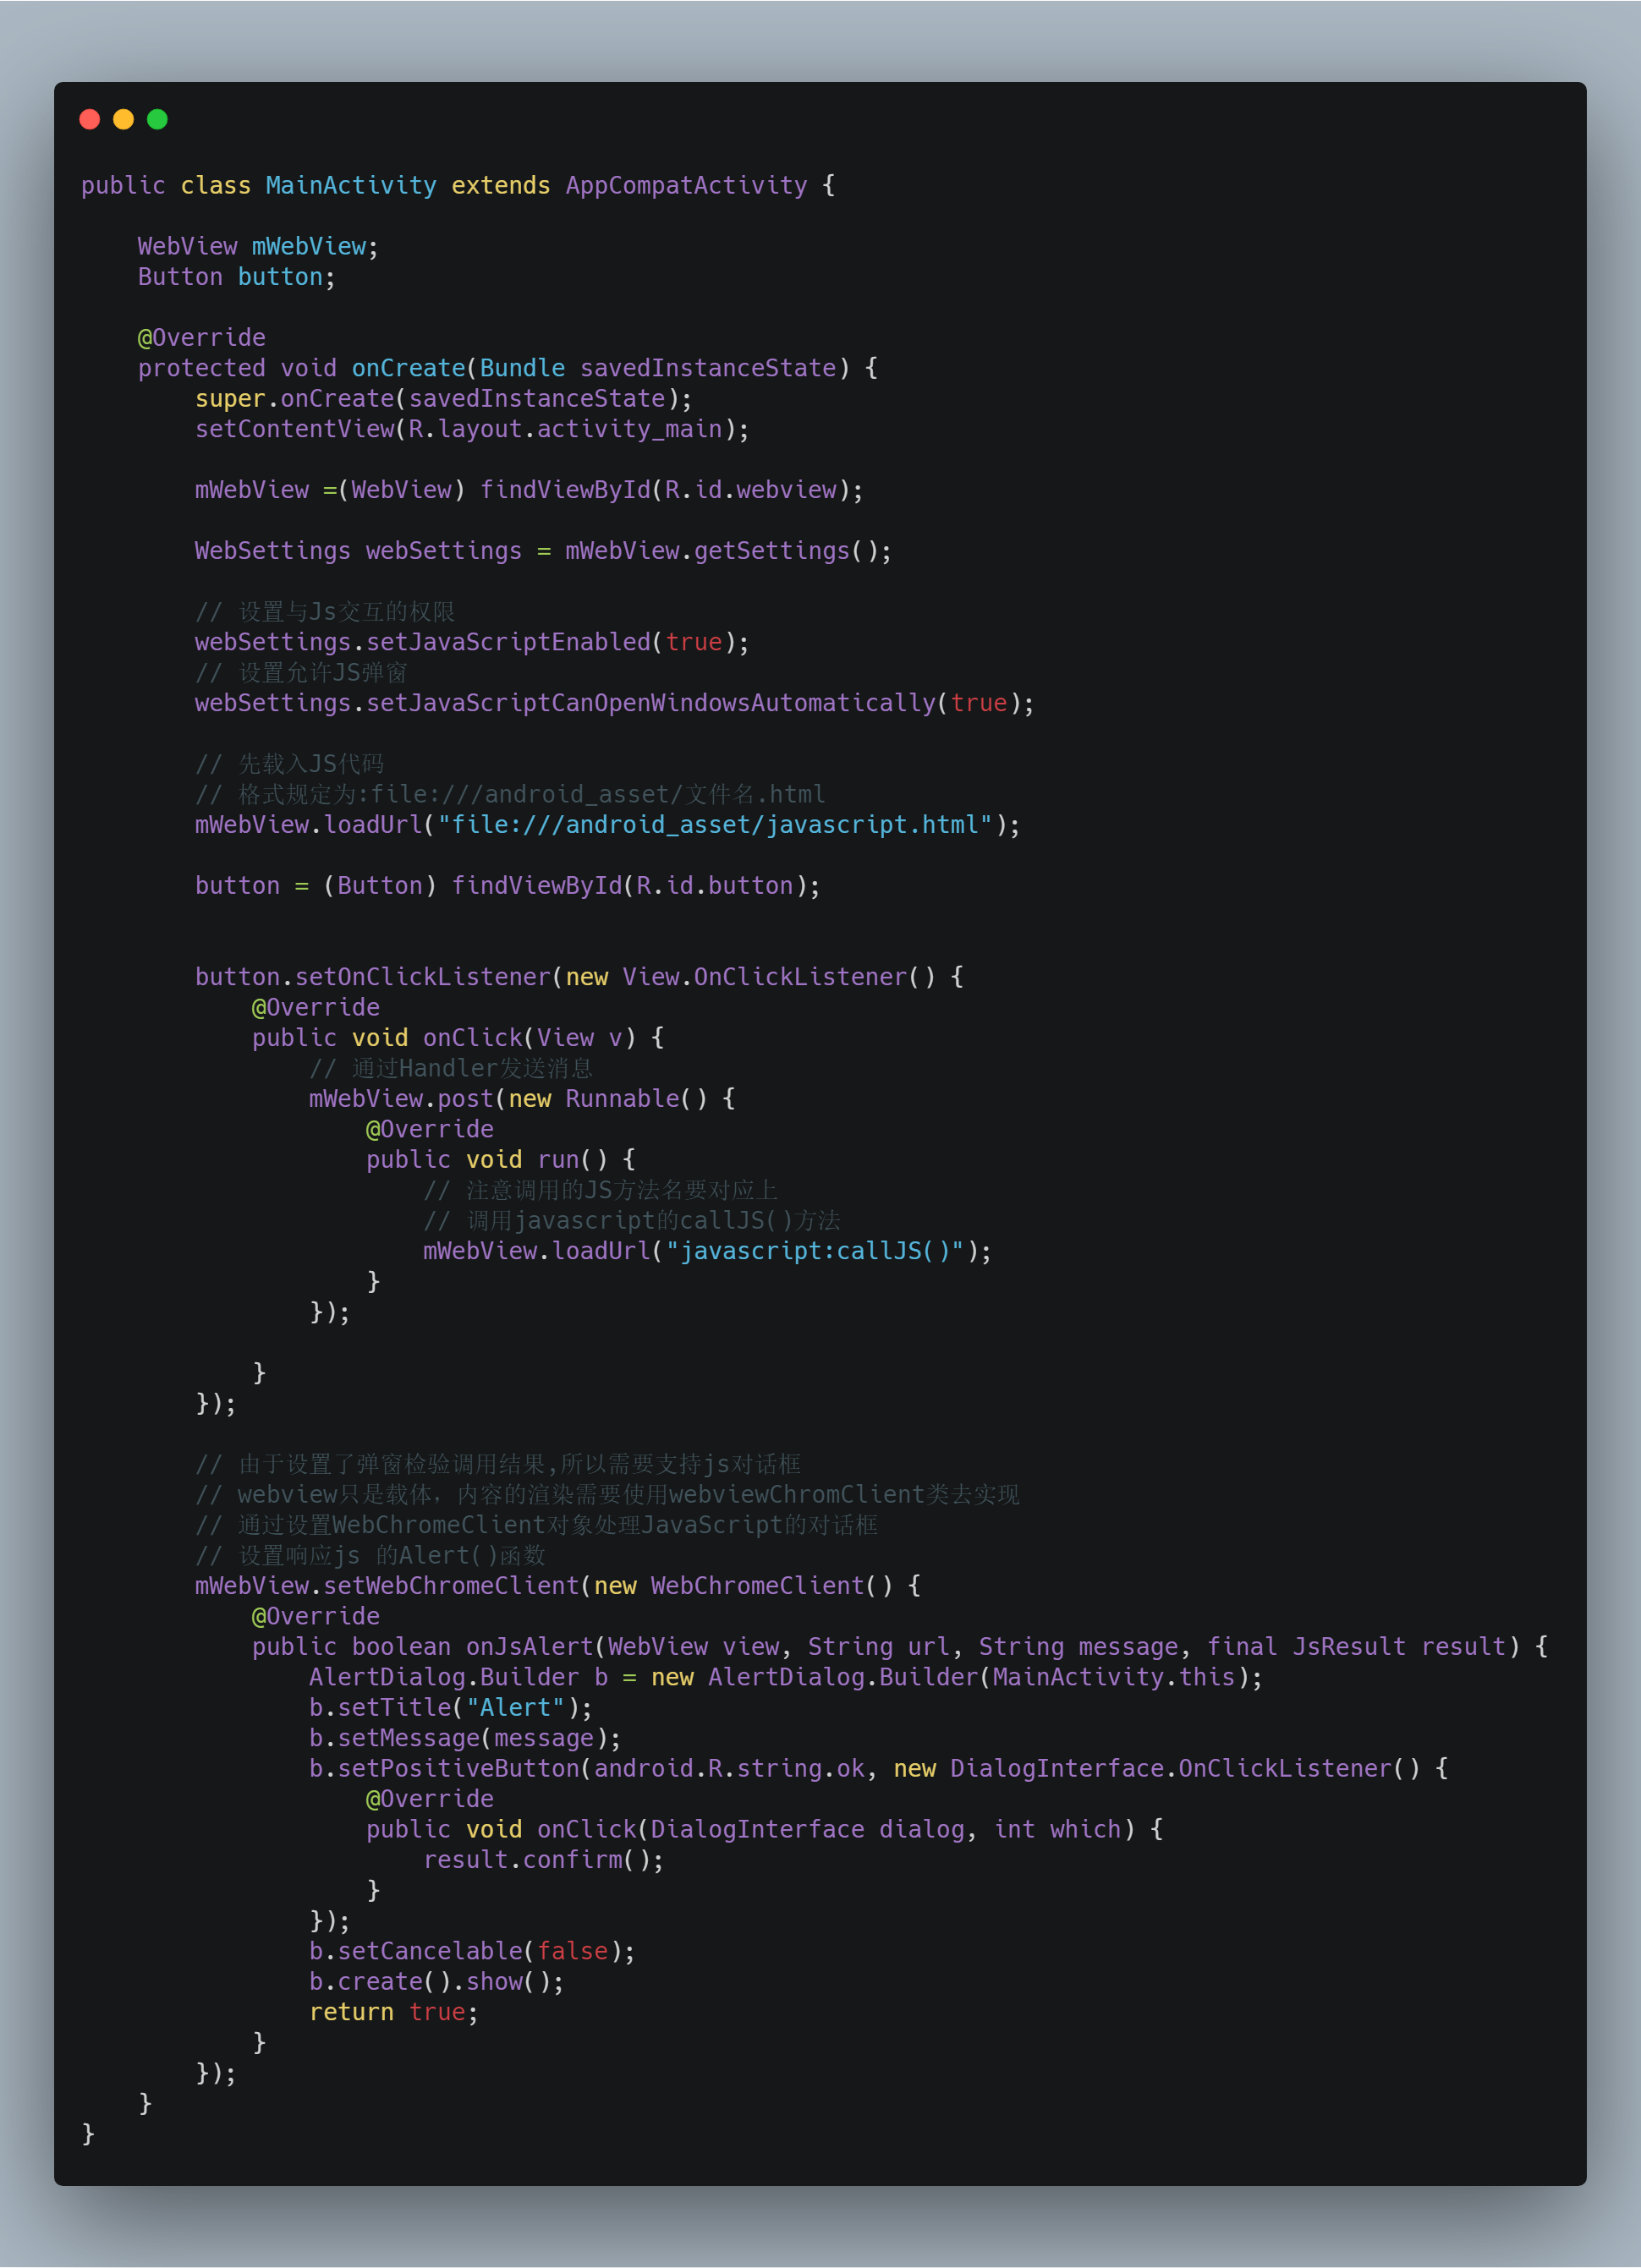The height and width of the screenshot is (2268, 1641).
Task: Click the "Alert" string in setTitle
Action: [515, 1708]
